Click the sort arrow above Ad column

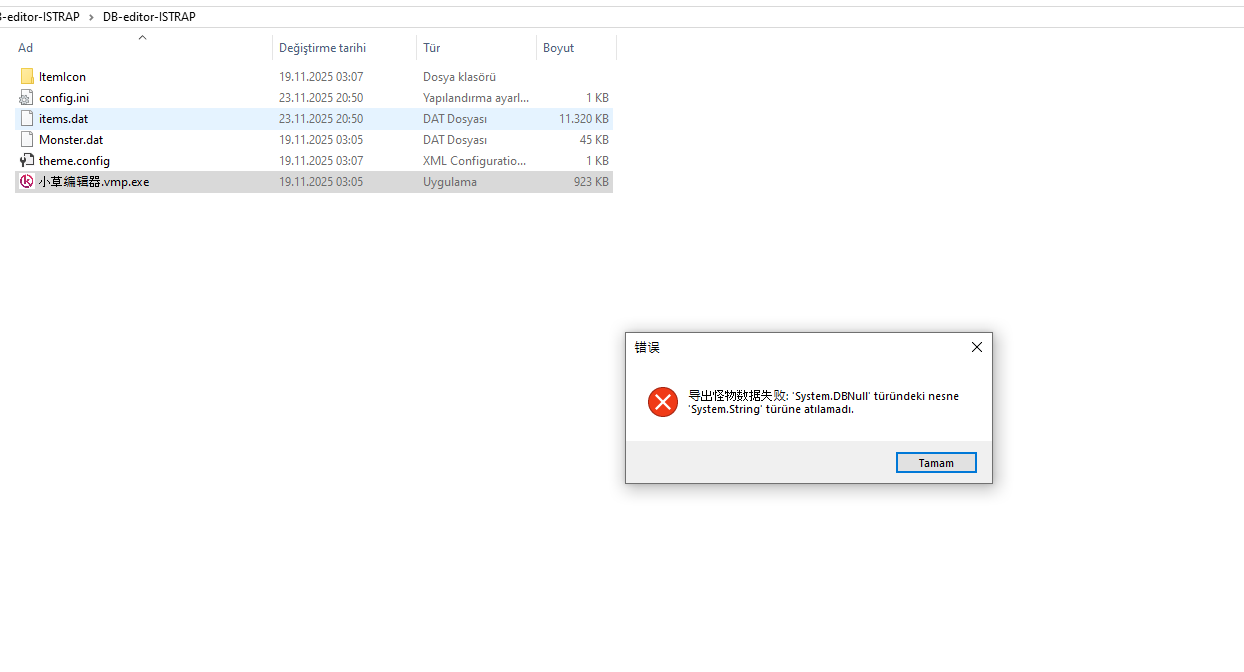tap(142, 38)
